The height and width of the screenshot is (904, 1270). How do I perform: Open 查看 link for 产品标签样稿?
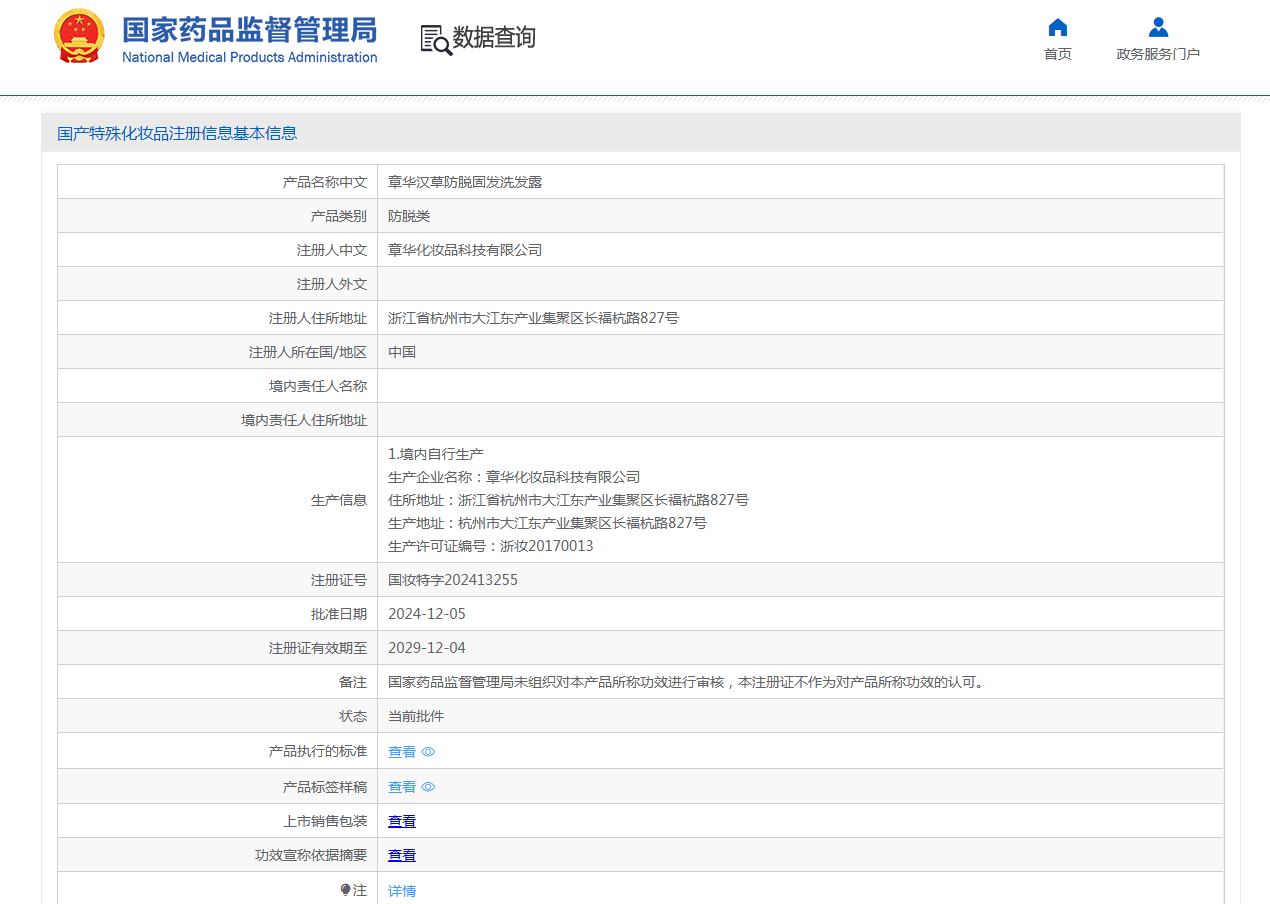pyautogui.click(x=402, y=787)
